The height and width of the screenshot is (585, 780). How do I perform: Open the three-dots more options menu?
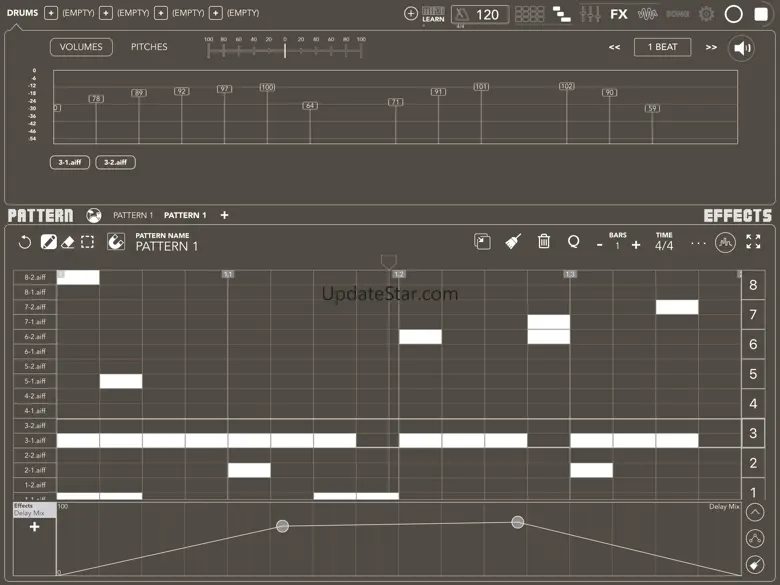(698, 243)
